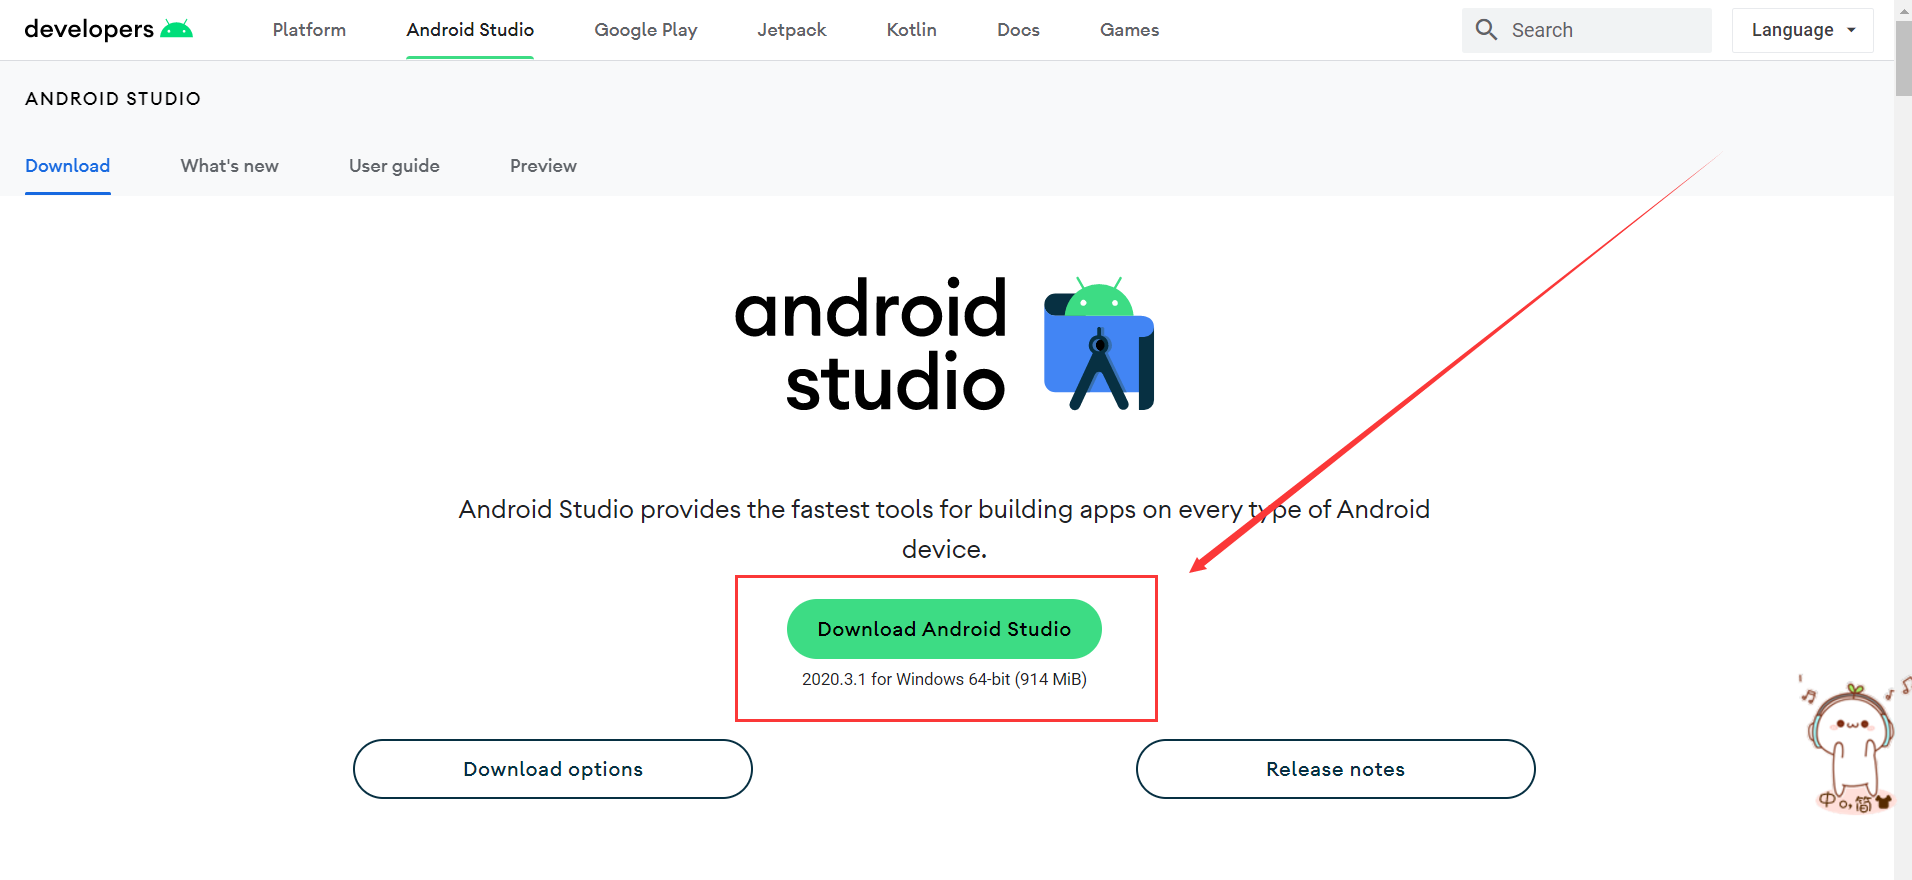This screenshot has height=880, width=1912.
Task: Open the Language dropdown
Action: 1802,30
